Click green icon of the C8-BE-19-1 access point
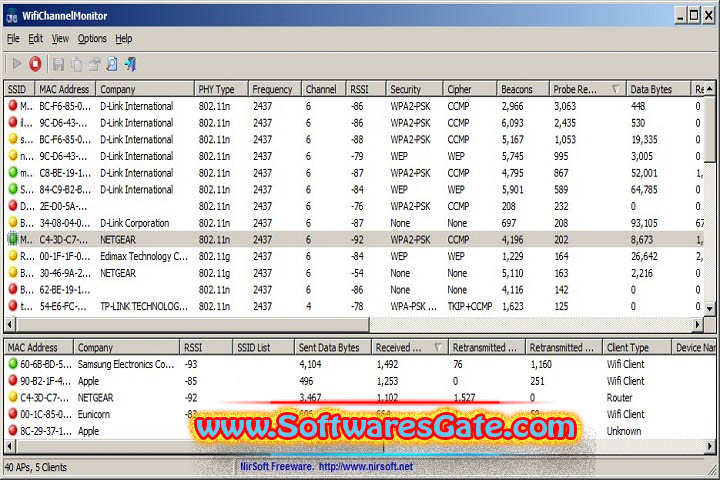The image size is (720, 480). 13,172
